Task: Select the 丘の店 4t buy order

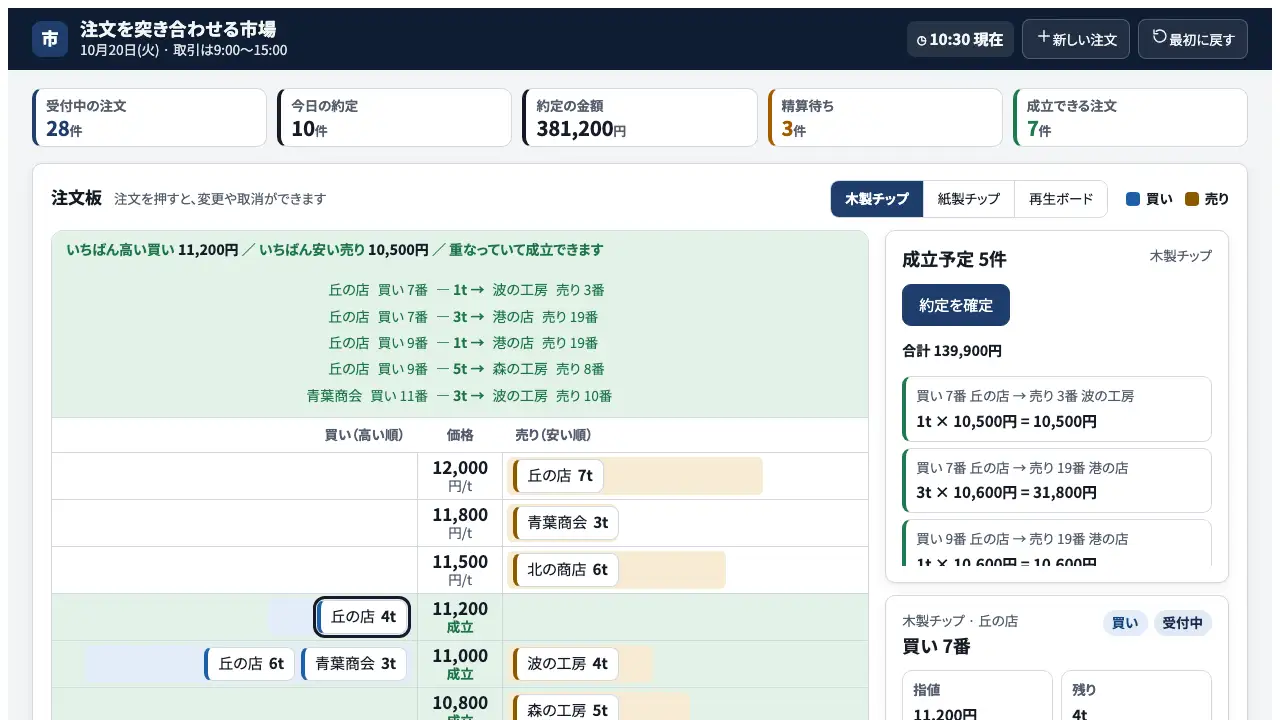Action: (362, 617)
